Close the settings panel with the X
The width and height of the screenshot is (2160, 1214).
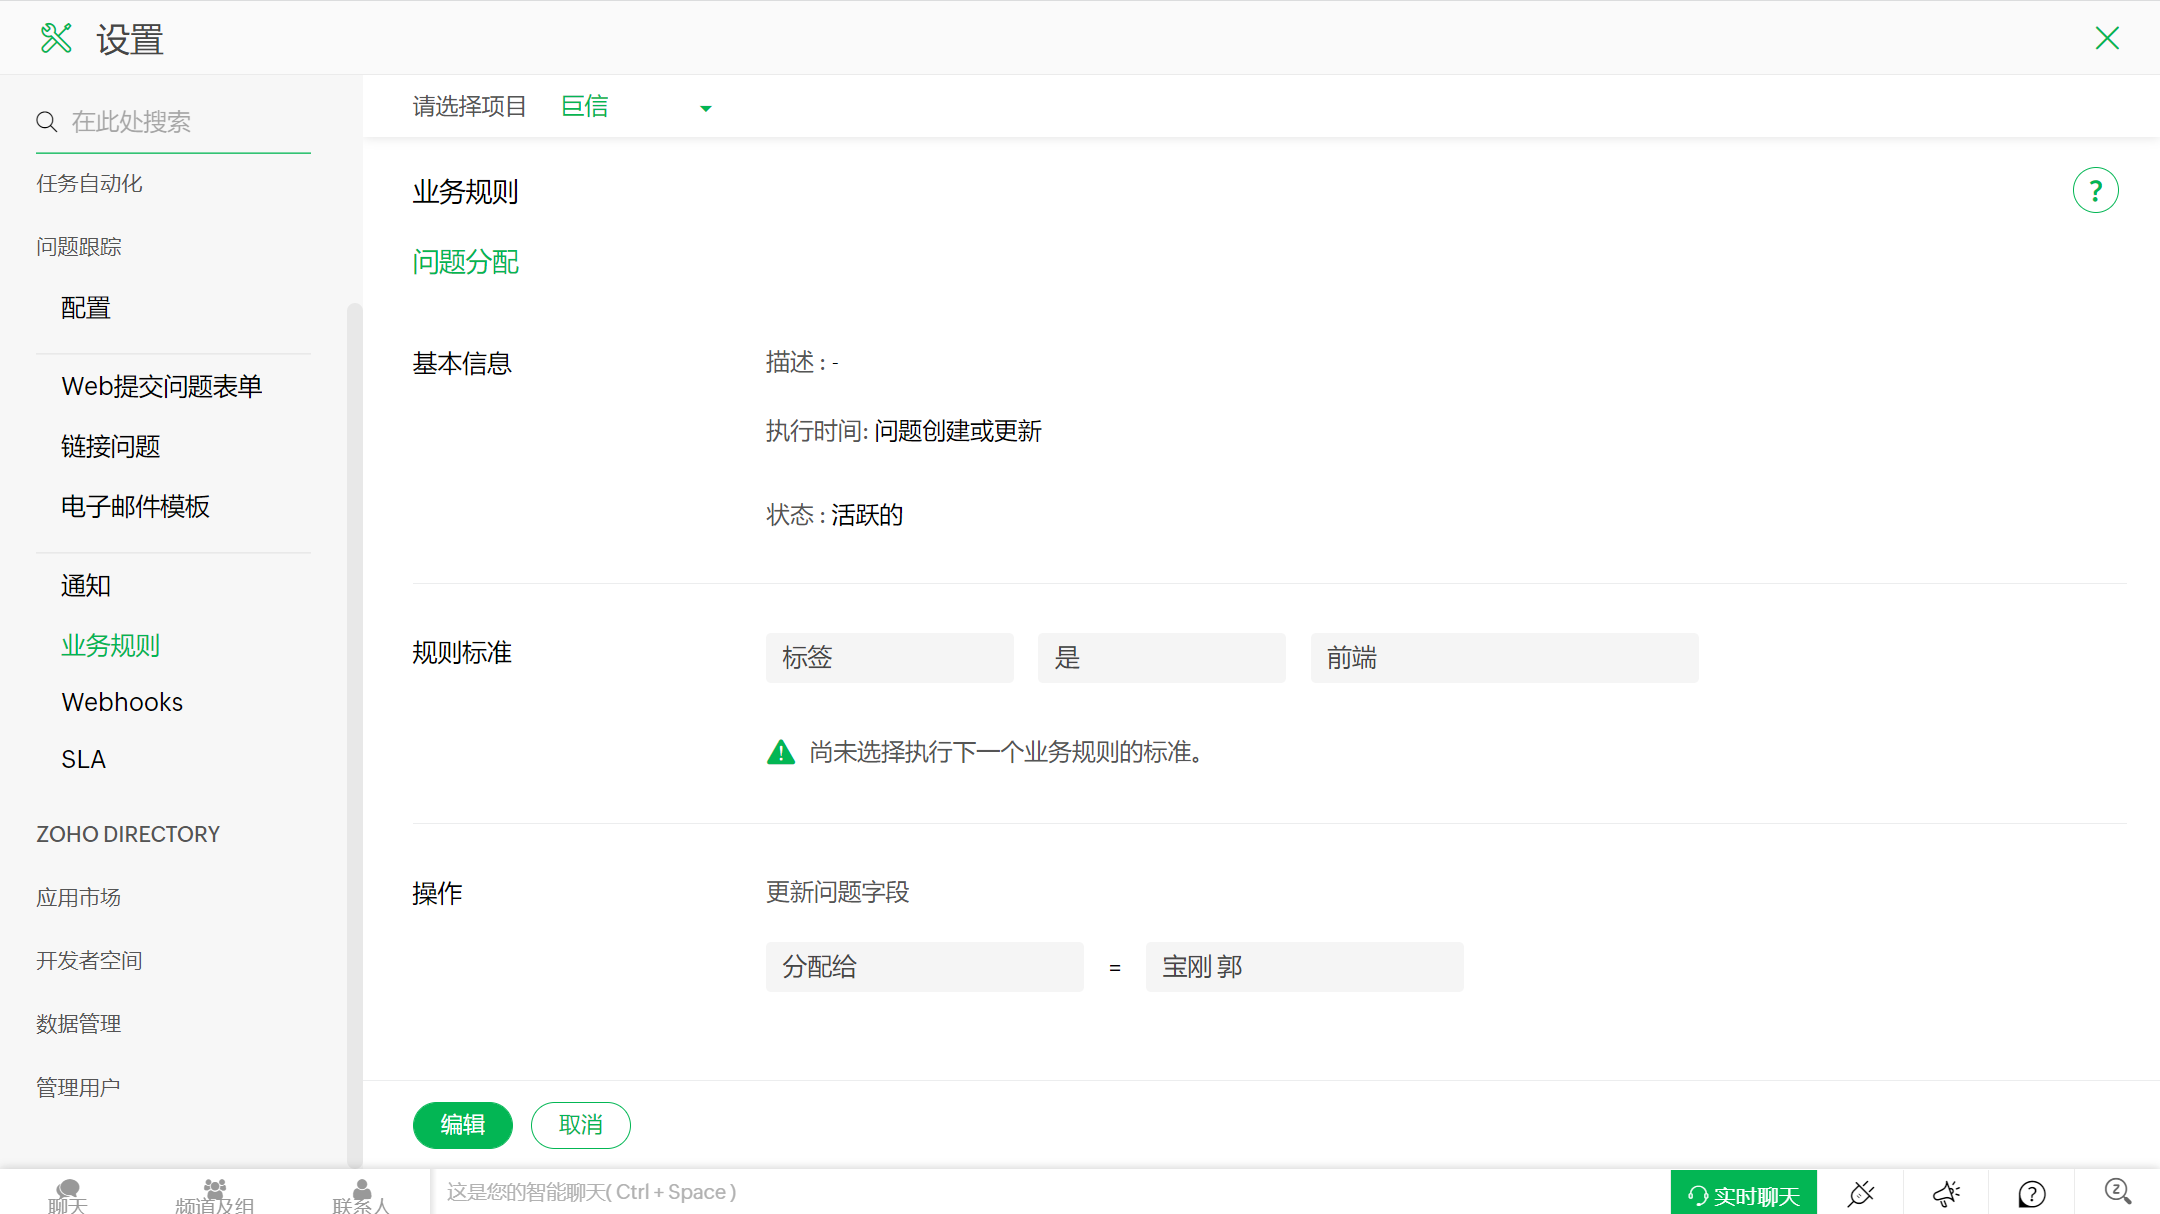pyautogui.click(x=2107, y=39)
